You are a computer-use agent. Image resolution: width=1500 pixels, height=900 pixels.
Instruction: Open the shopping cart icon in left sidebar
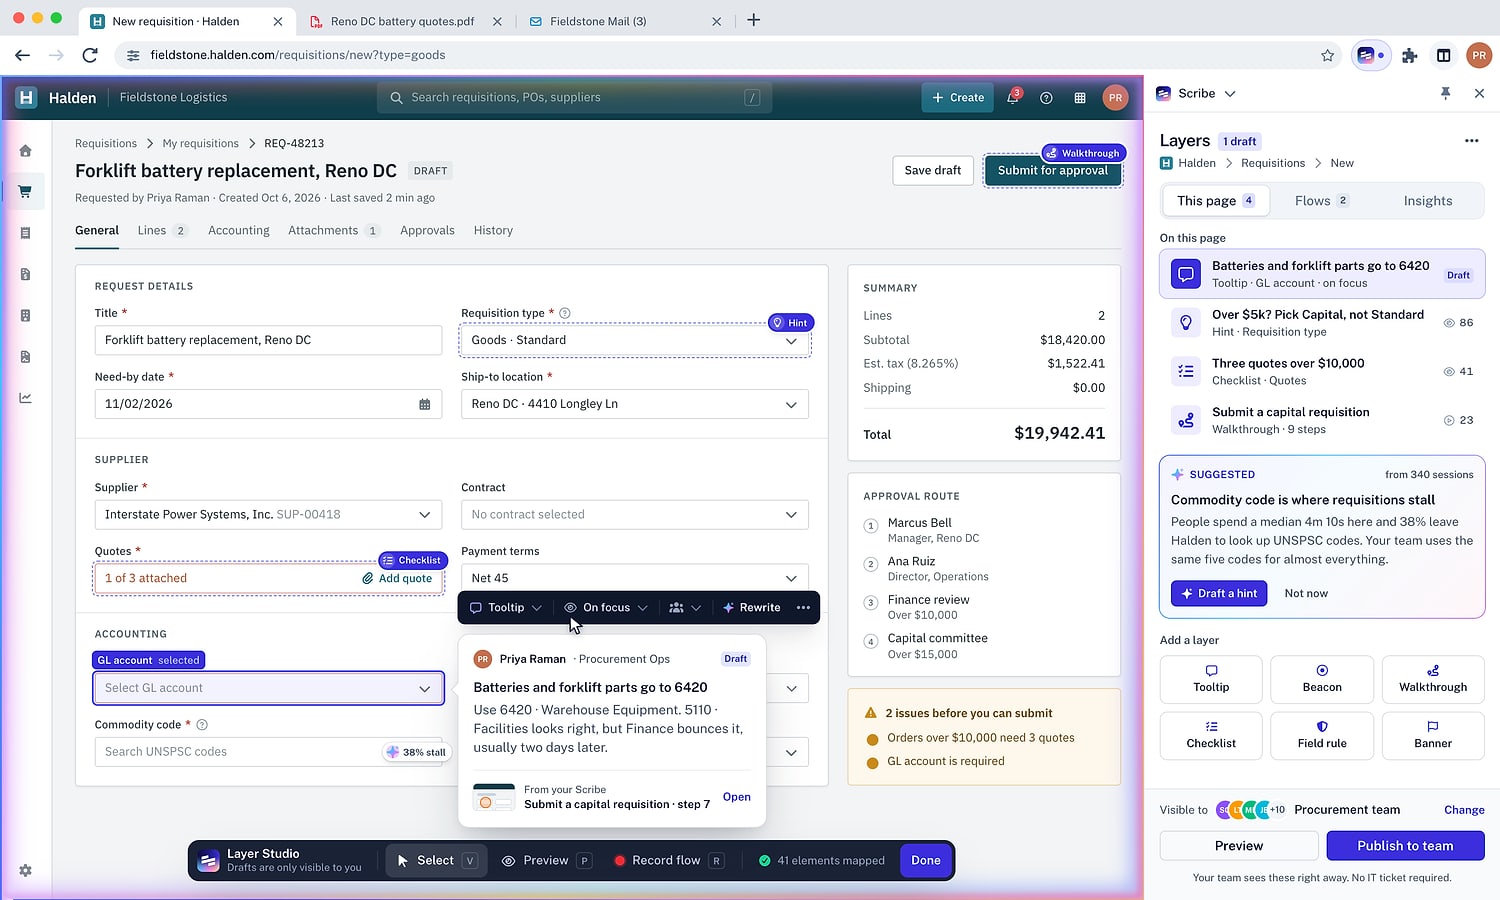[x=25, y=192]
